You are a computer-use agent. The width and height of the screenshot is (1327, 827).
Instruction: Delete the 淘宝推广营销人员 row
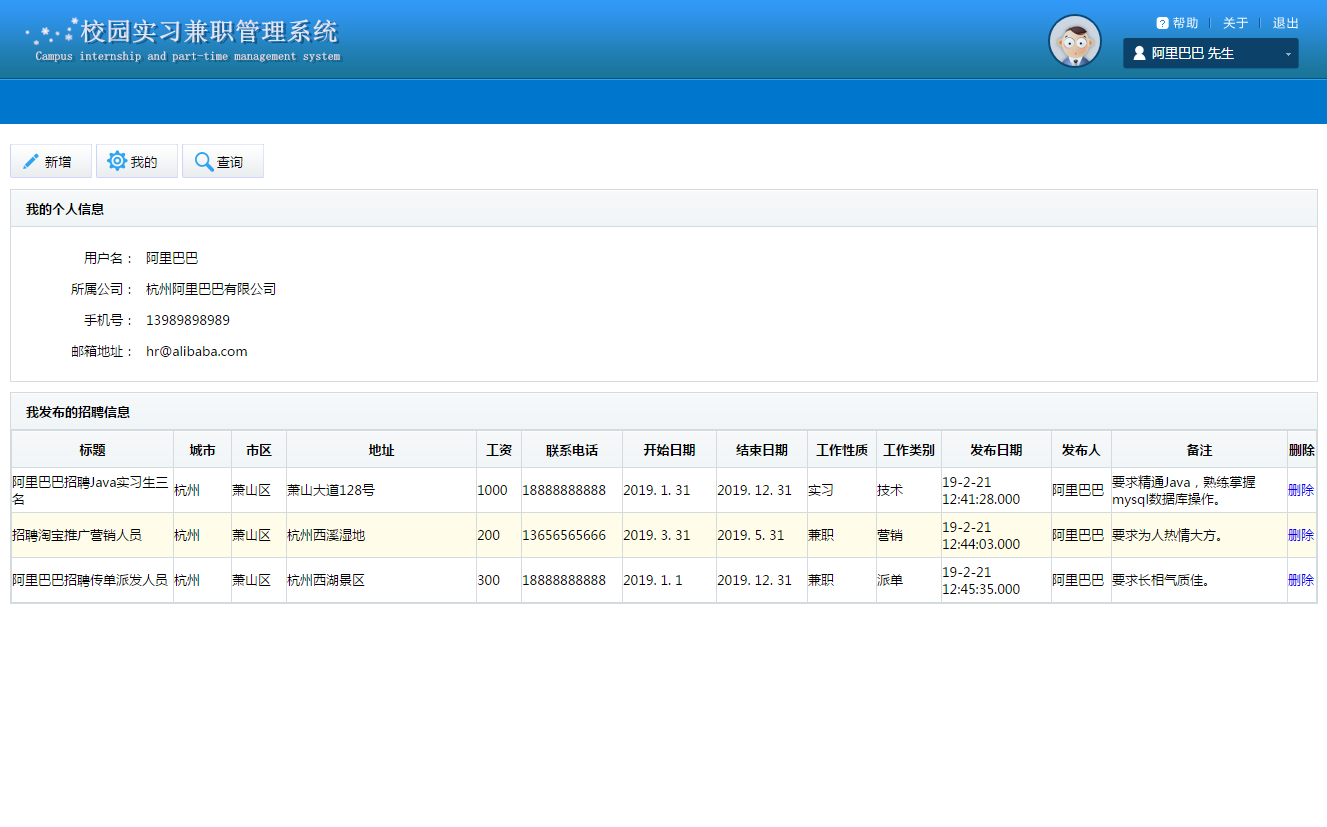coord(1301,535)
